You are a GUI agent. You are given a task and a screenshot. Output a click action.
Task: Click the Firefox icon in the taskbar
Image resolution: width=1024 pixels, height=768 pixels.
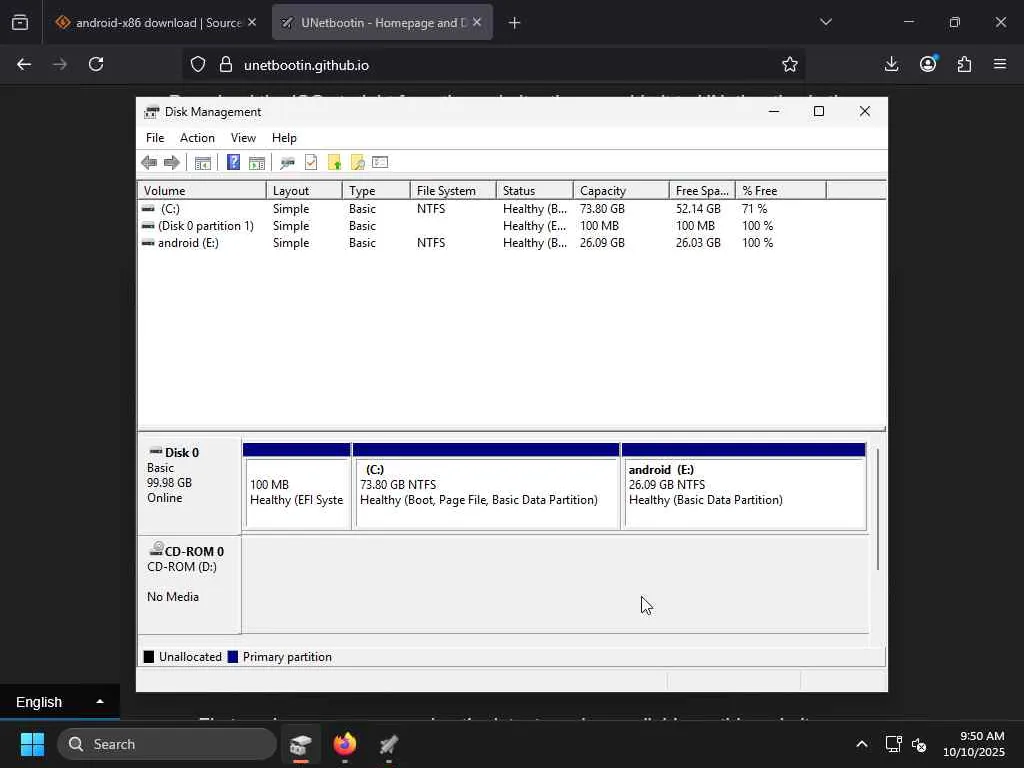345,744
